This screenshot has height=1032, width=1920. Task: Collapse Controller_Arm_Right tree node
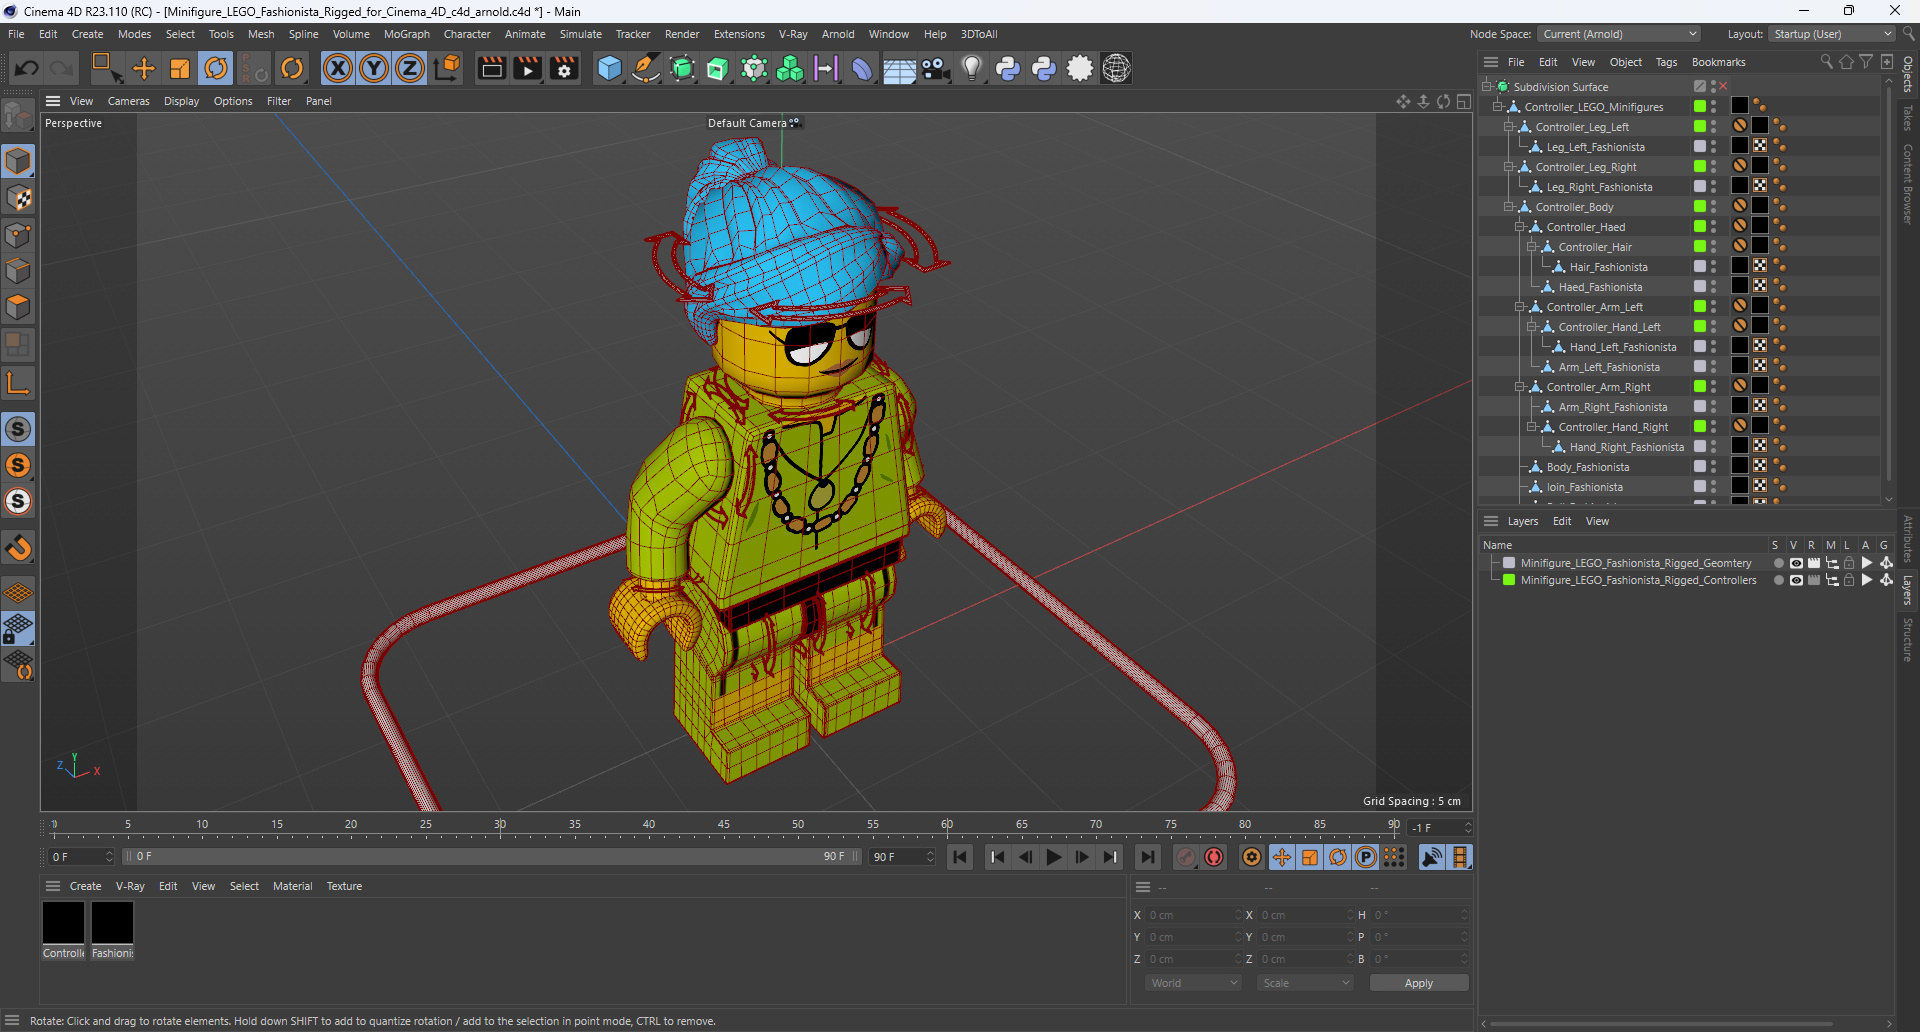[1520, 387]
